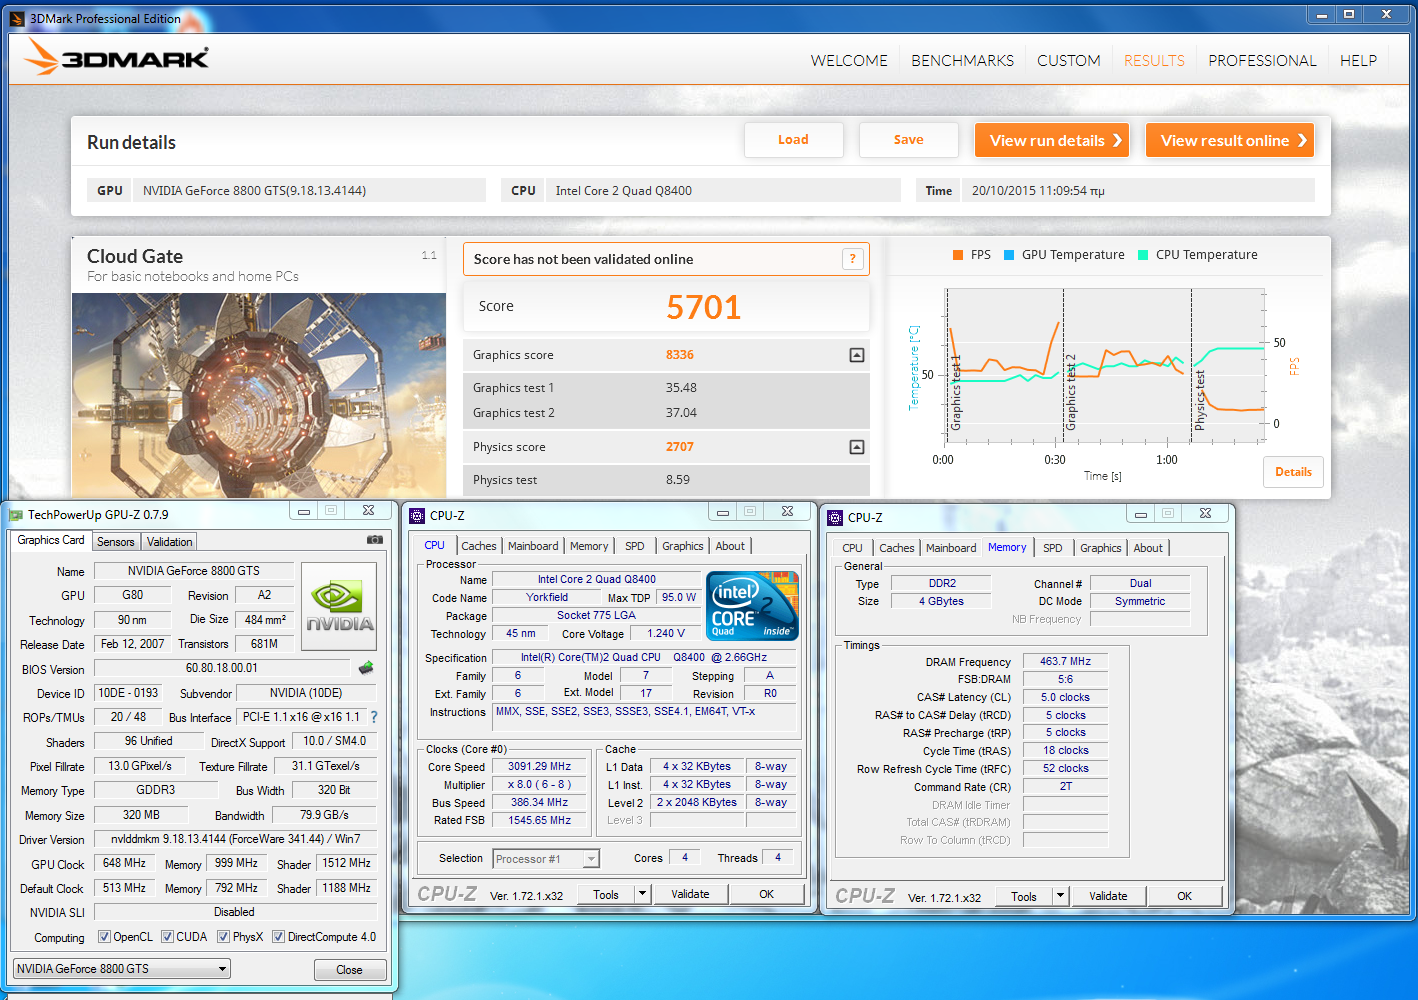Open Memory tab in the CPU window
The width and height of the screenshot is (1418, 1000).
point(589,546)
